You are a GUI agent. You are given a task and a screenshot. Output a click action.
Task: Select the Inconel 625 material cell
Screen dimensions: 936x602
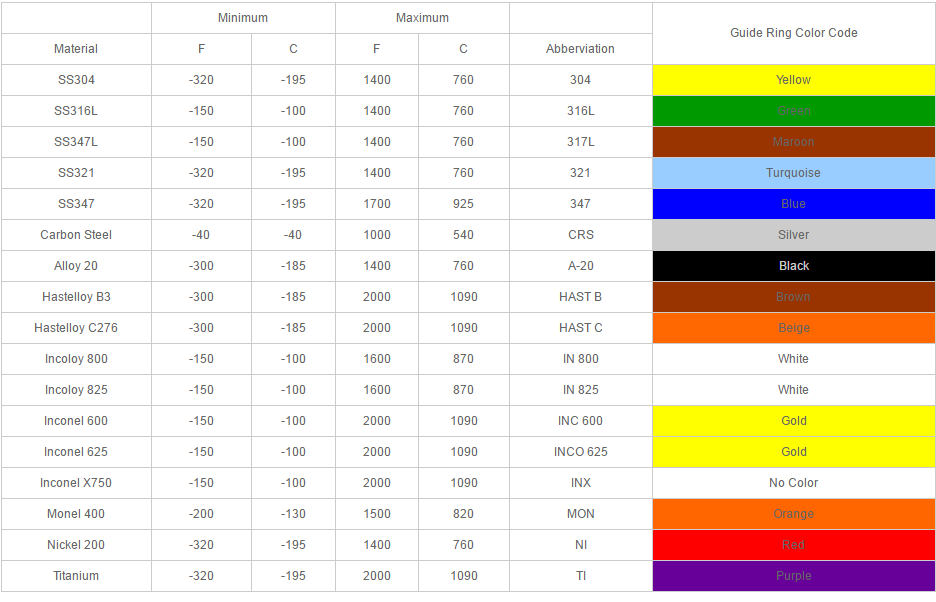[x=76, y=452]
